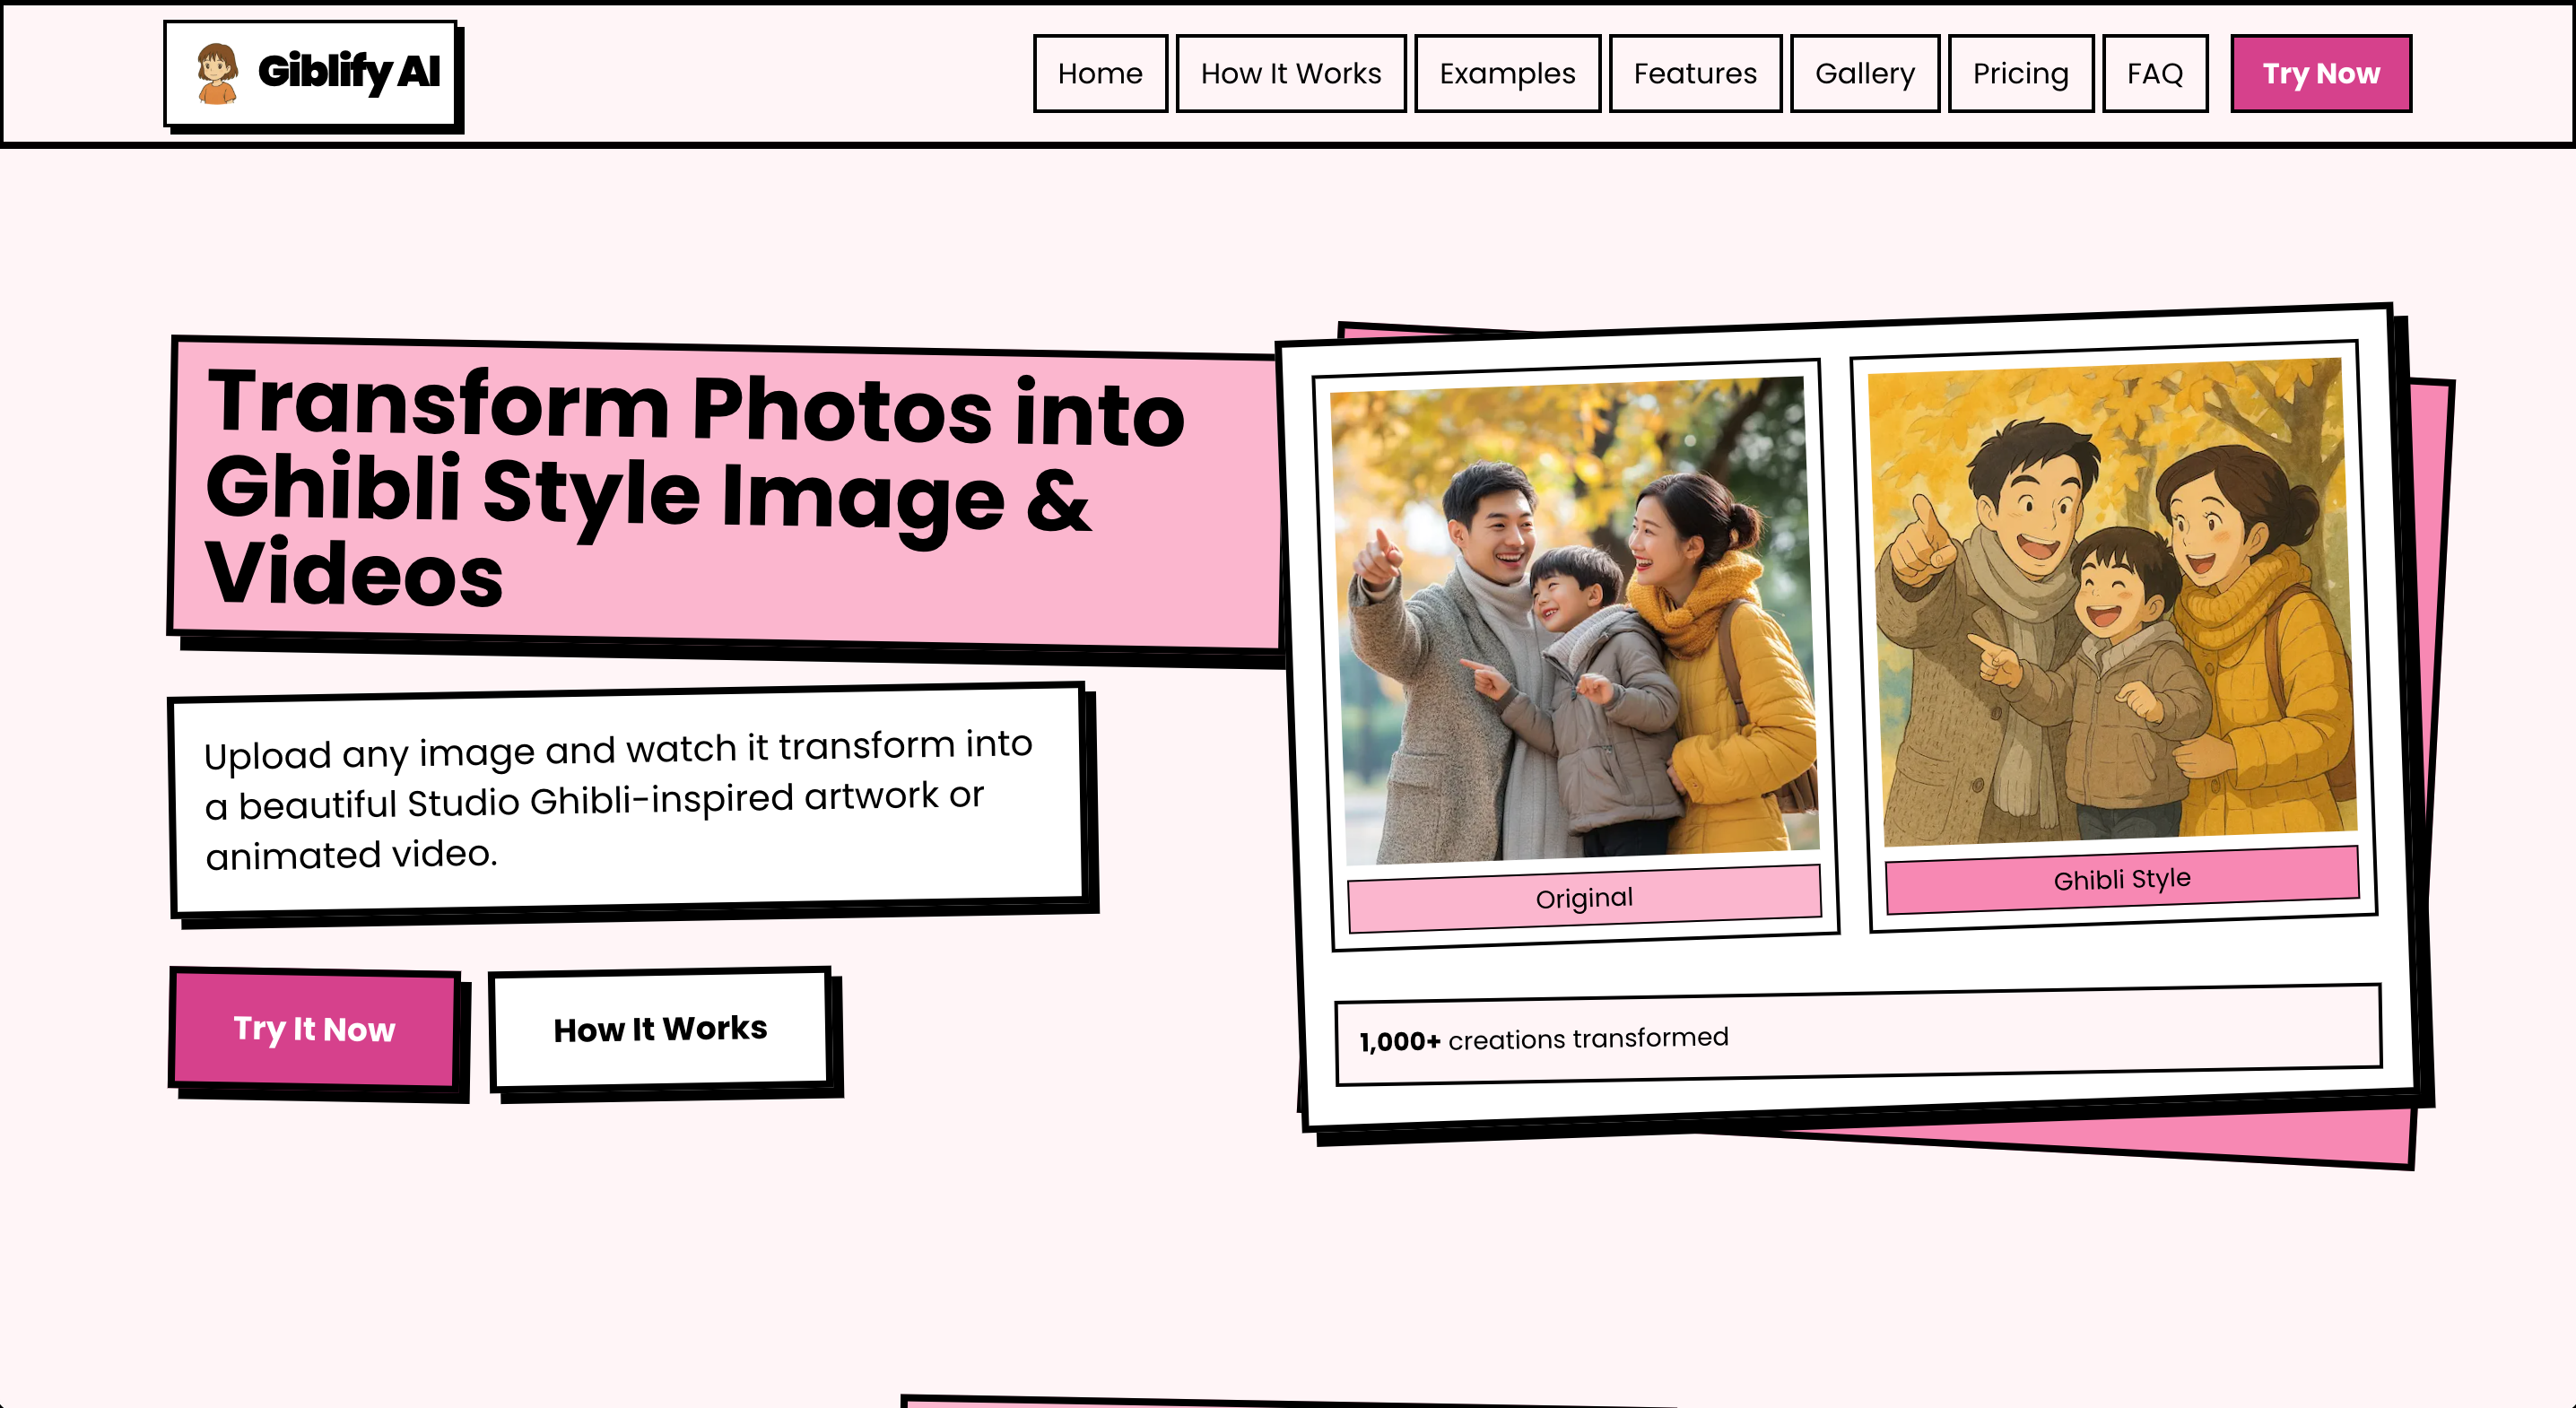
Task: Jump to the FAQ section
Action: click(x=2154, y=74)
